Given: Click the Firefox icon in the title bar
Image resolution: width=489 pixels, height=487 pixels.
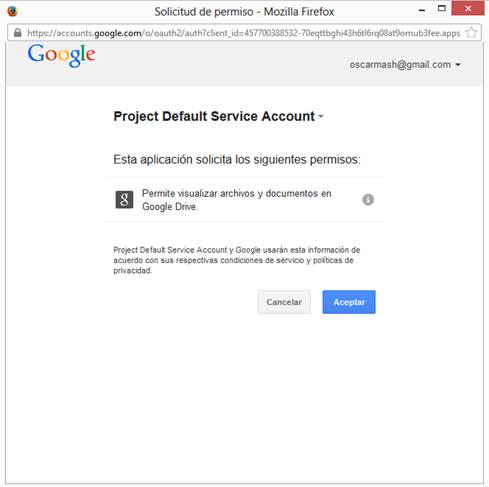Looking at the screenshot, I should tap(12, 11).
